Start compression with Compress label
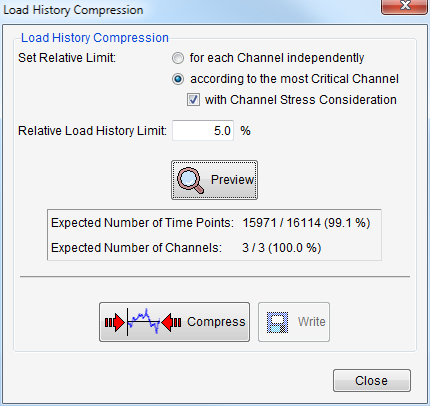This screenshot has width=430, height=406. [x=216, y=322]
